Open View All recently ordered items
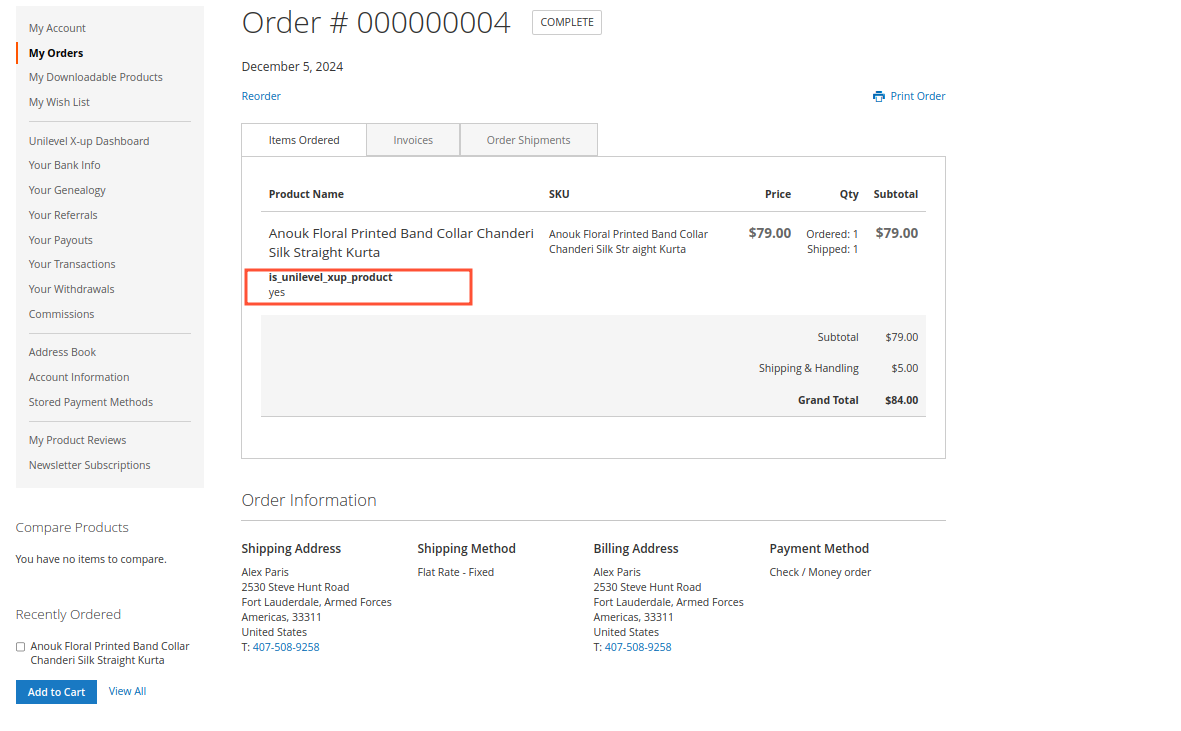 point(127,691)
